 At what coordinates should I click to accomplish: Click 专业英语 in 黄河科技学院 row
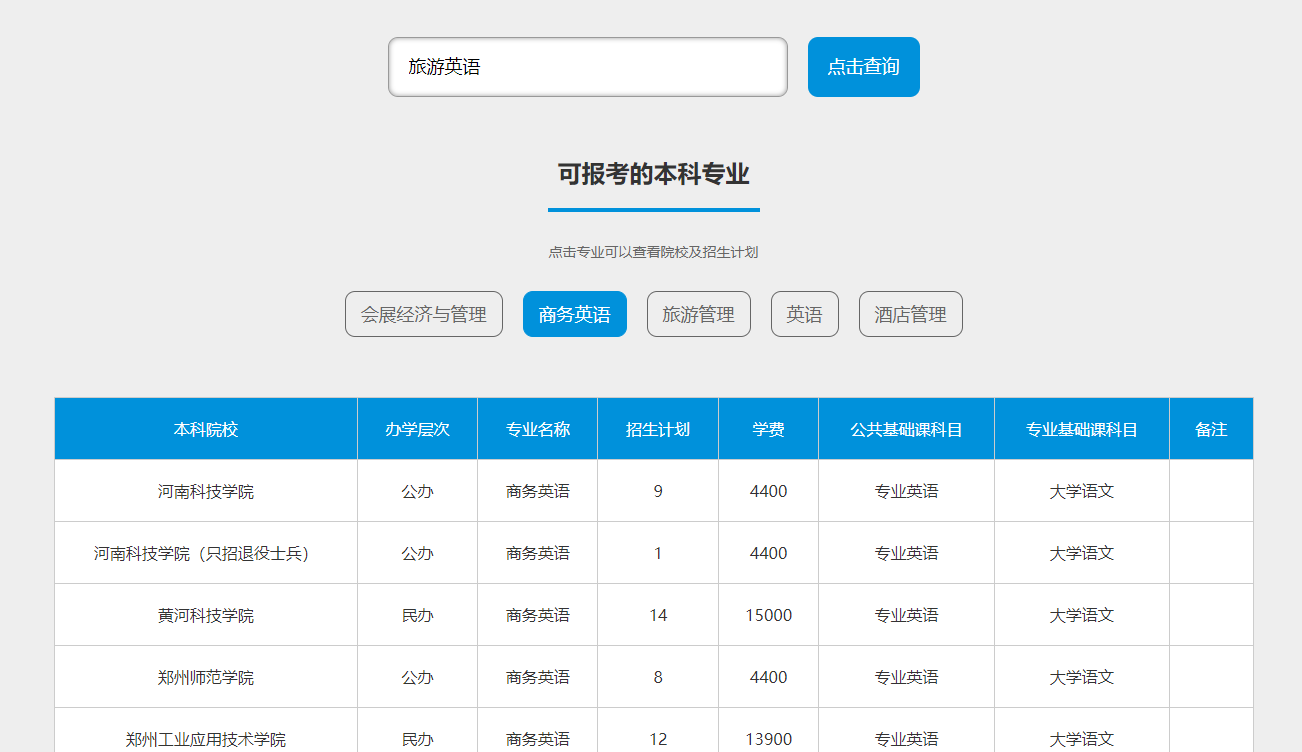[x=907, y=615]
